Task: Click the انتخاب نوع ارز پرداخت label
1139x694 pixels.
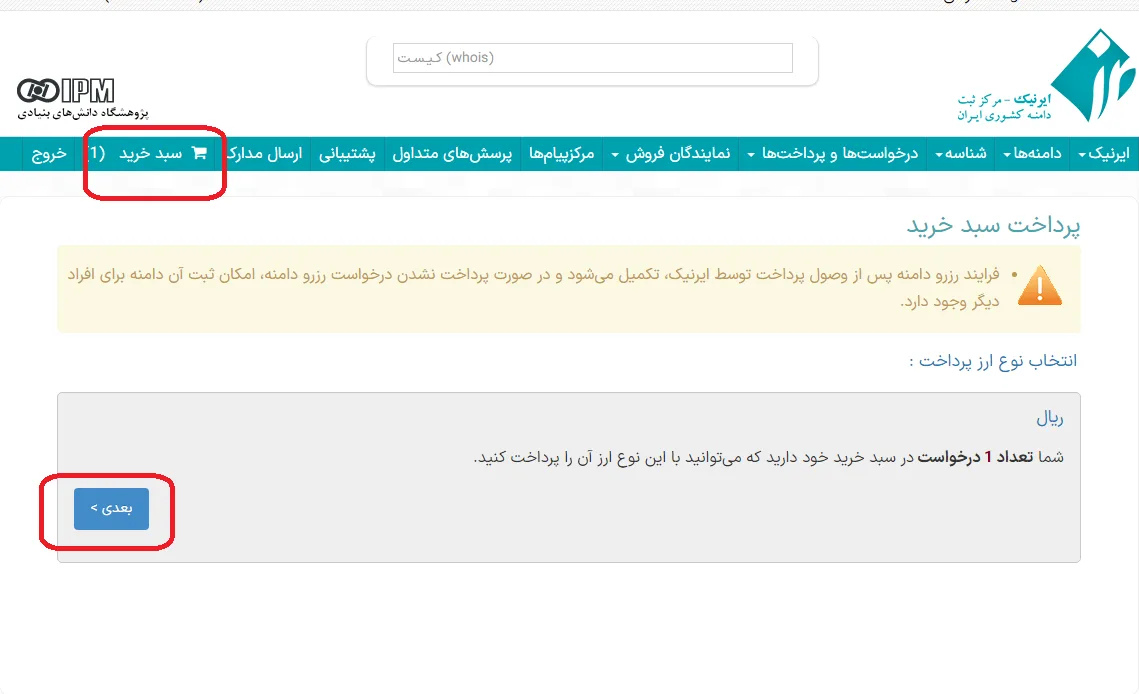Action: (993, 361)
